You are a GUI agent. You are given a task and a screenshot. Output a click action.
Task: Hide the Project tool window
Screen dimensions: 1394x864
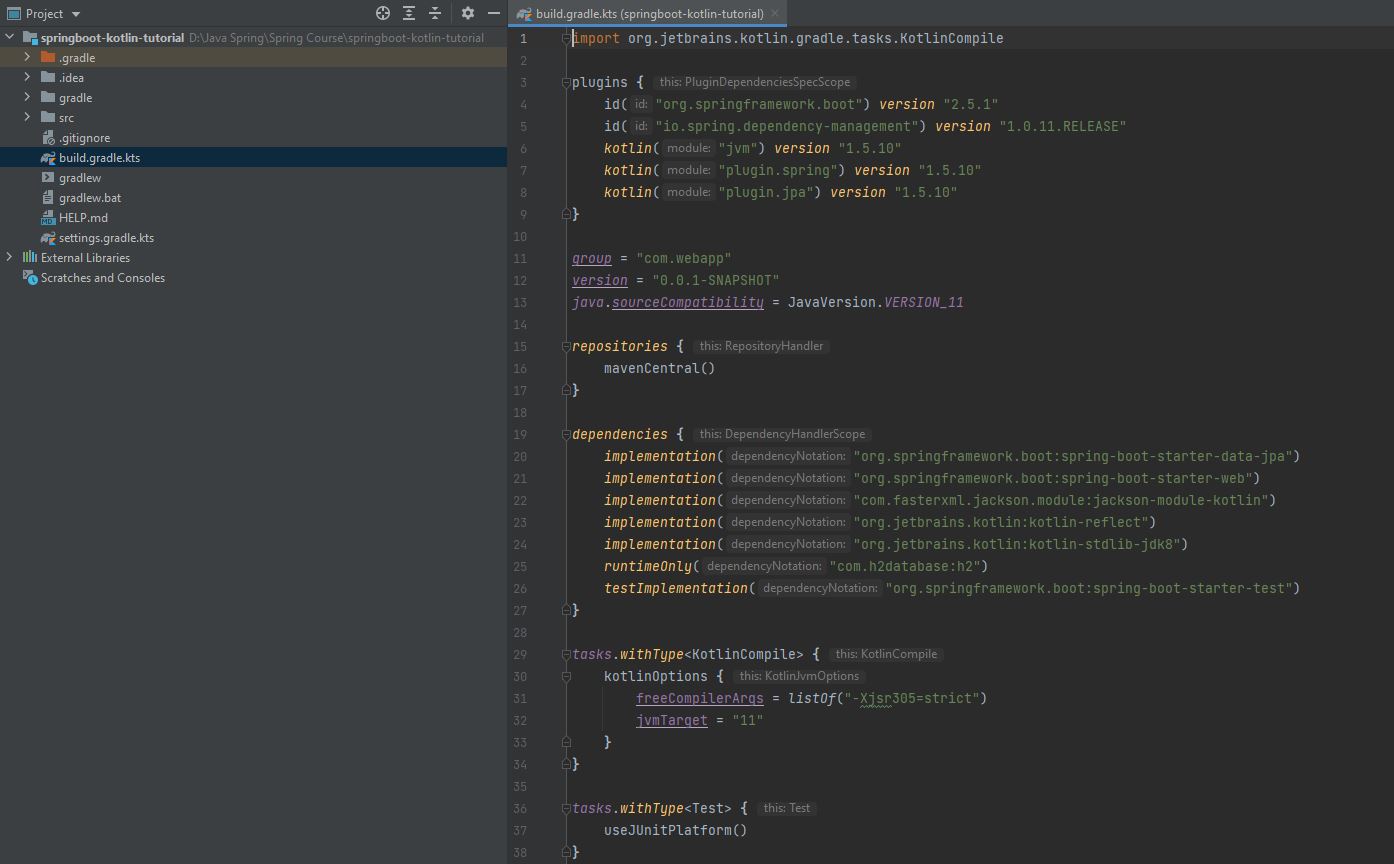[493, 13]
